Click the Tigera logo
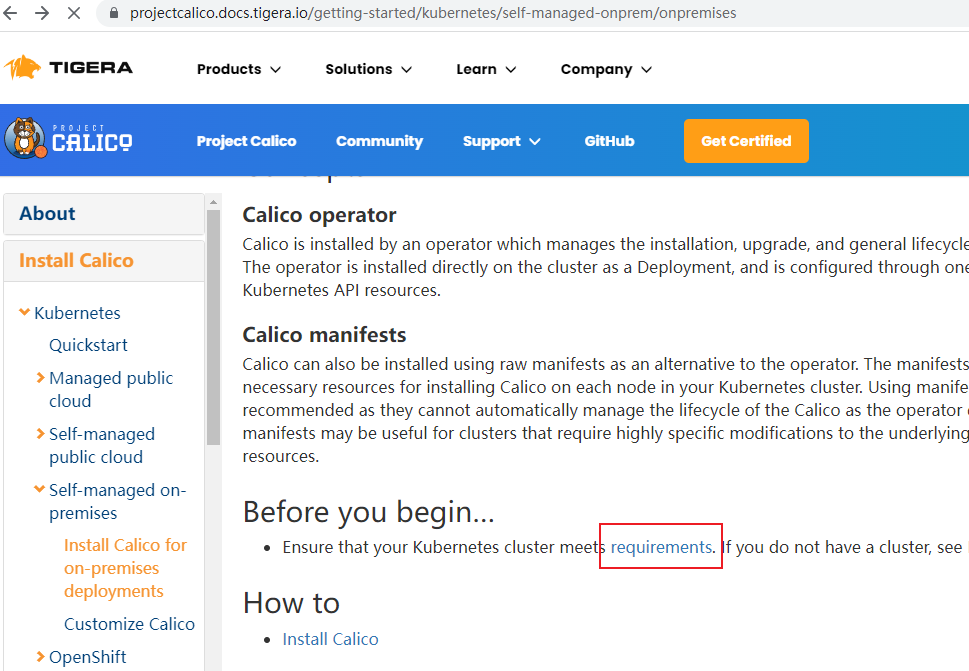969x671 pixels. tap(68, 68)
